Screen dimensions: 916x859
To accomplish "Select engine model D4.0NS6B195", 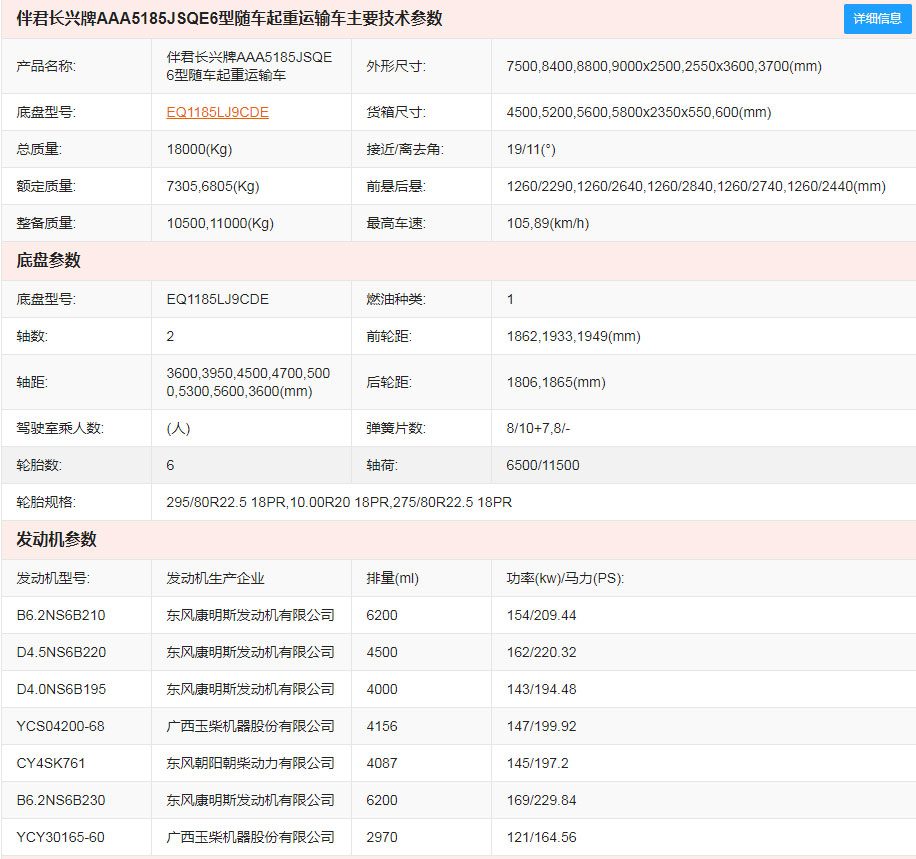I will (61, 689).
